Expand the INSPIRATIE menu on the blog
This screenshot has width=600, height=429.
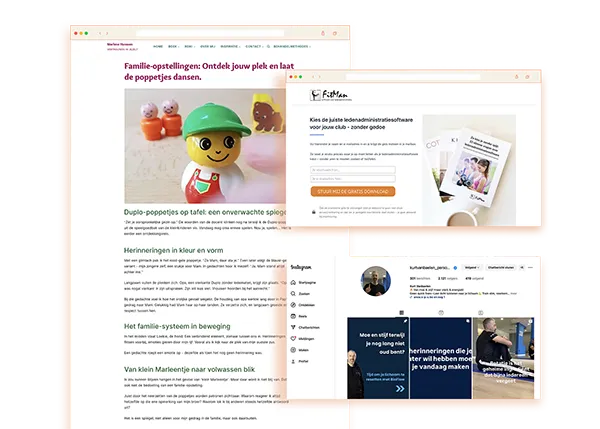230,46
